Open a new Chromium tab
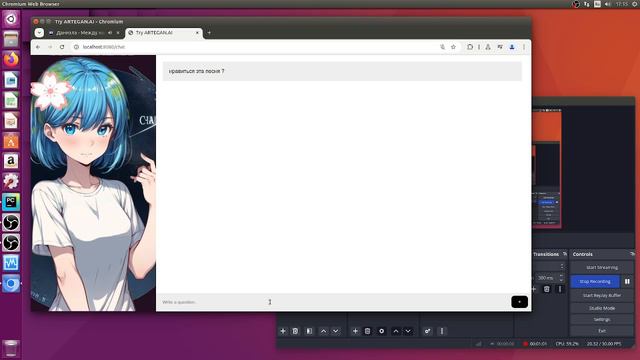Screen dimensions: 640x360 click(209, 33)
